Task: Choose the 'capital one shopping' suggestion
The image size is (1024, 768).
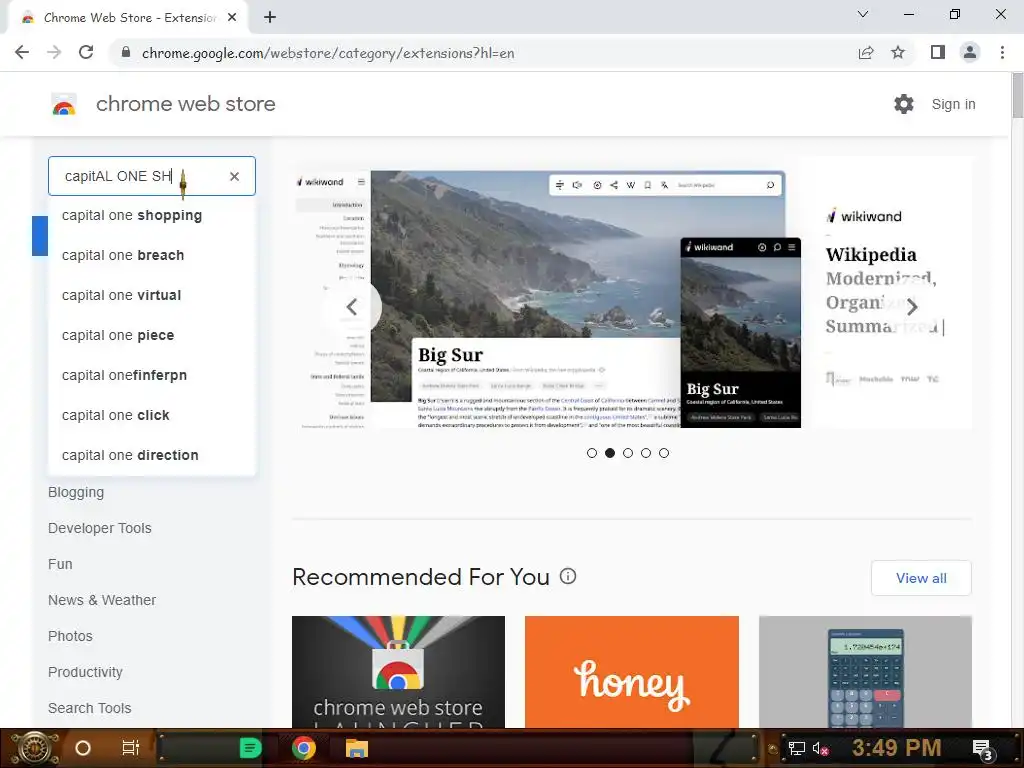Action: coord(152,216)
